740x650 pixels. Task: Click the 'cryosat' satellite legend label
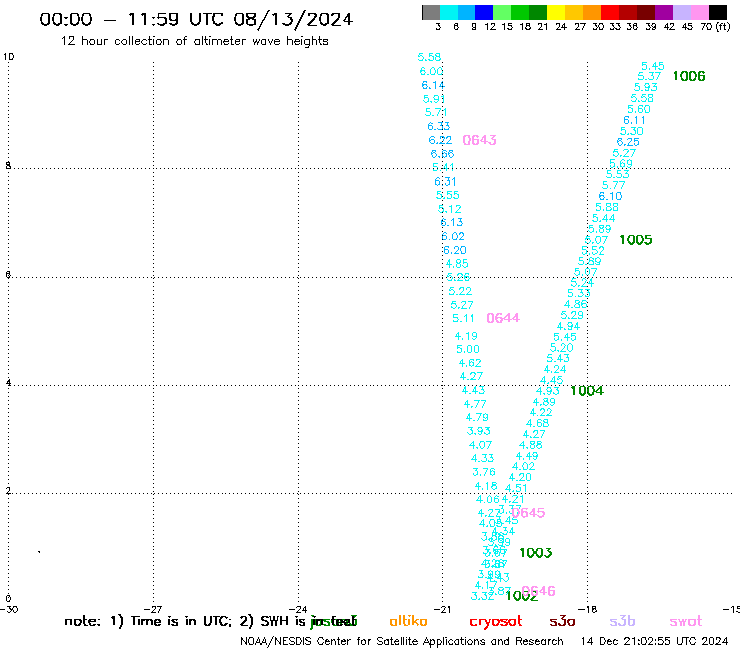pos(496,622)
